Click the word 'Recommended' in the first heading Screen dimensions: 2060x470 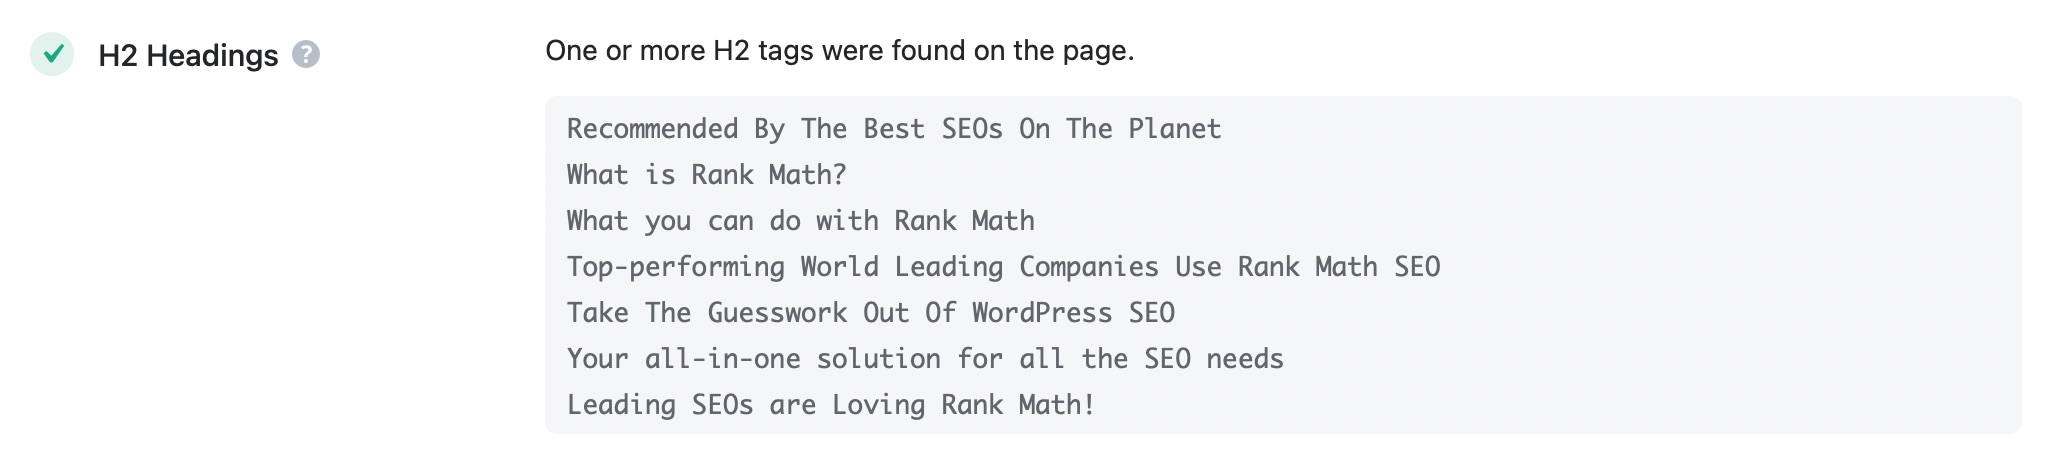tap(652, 129)
